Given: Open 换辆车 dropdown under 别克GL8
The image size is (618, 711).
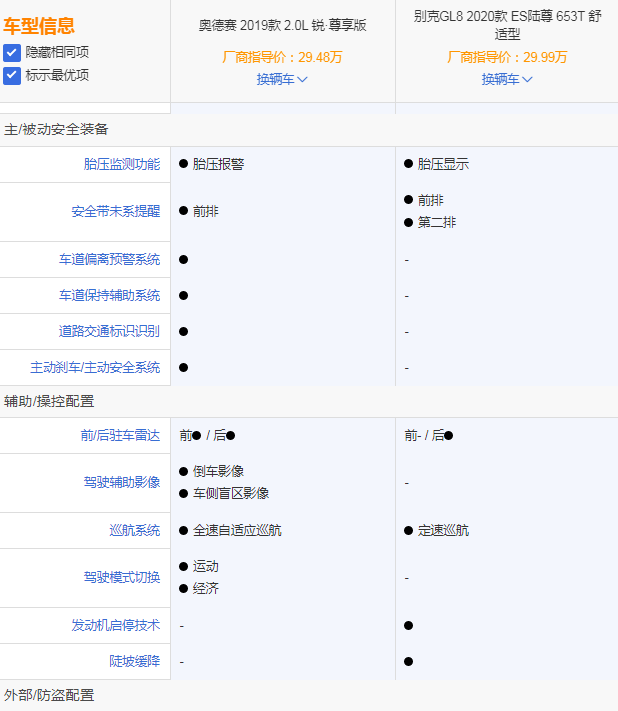Looking at the screenshot, I should click(x=507, y=79).
